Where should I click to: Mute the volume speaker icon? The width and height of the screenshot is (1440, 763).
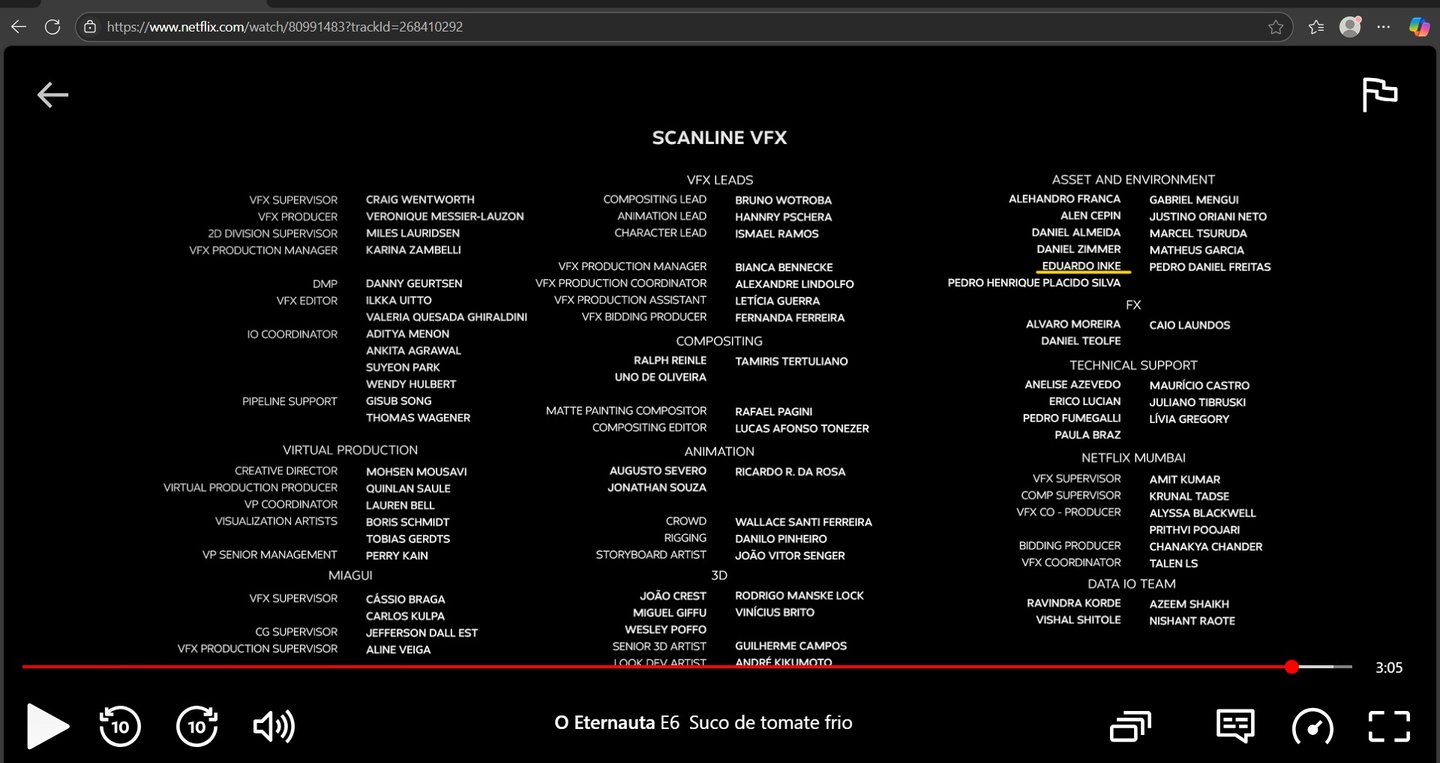274,727
